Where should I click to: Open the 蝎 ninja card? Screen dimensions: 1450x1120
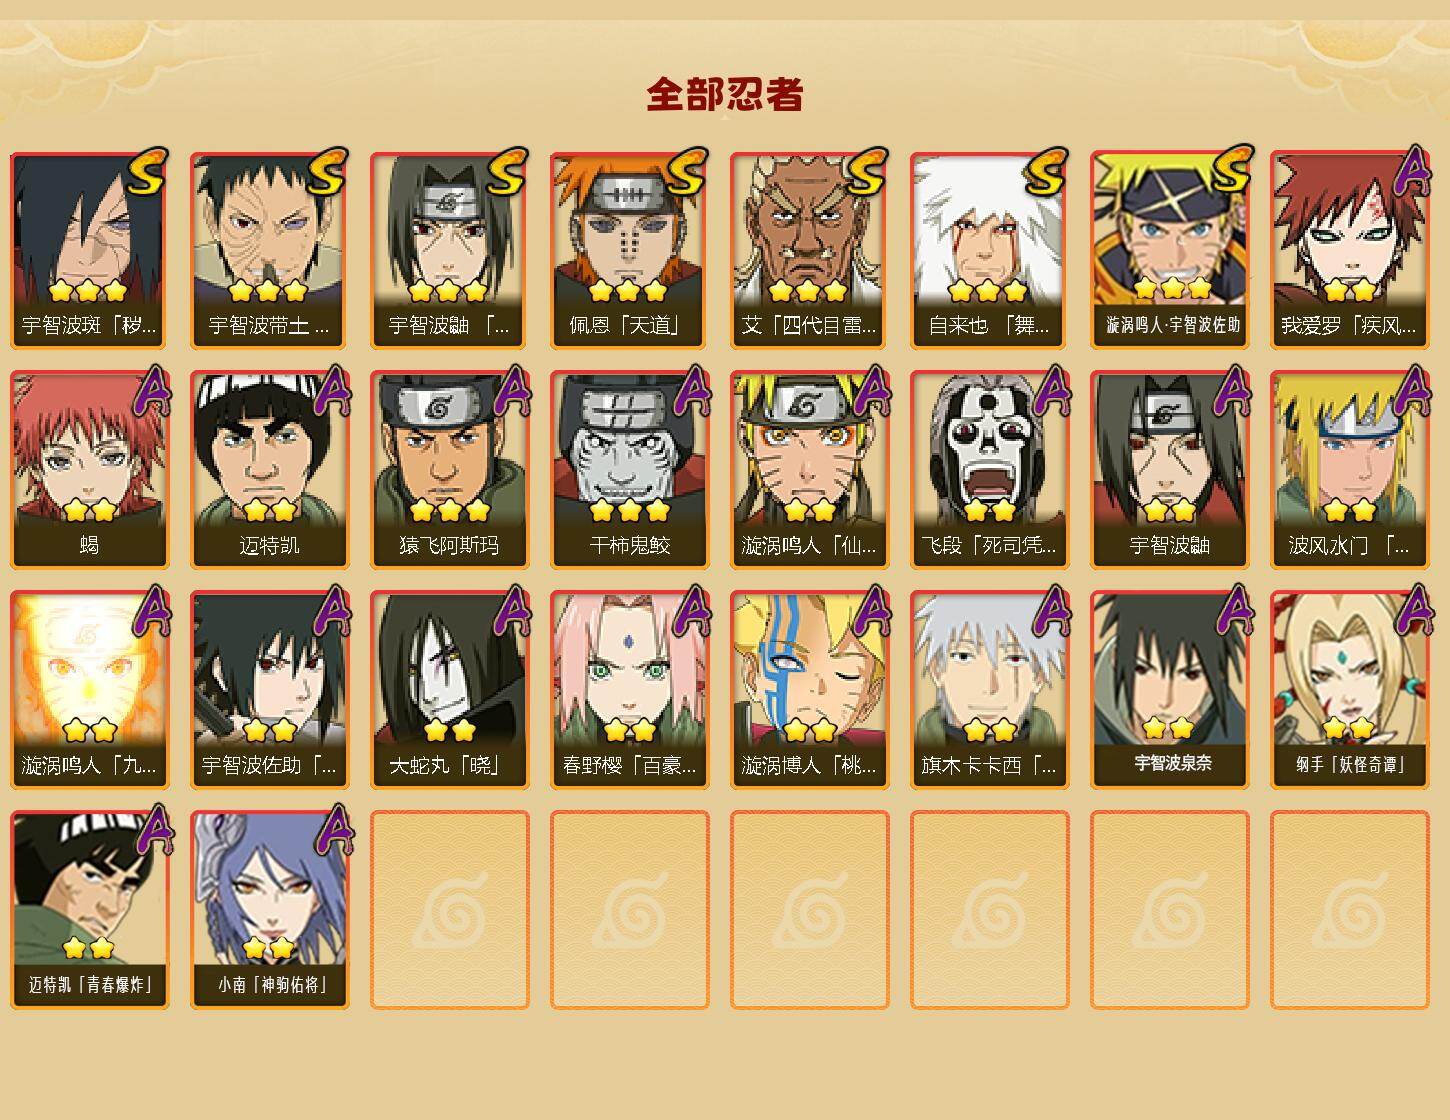click(x=89, y=470)
